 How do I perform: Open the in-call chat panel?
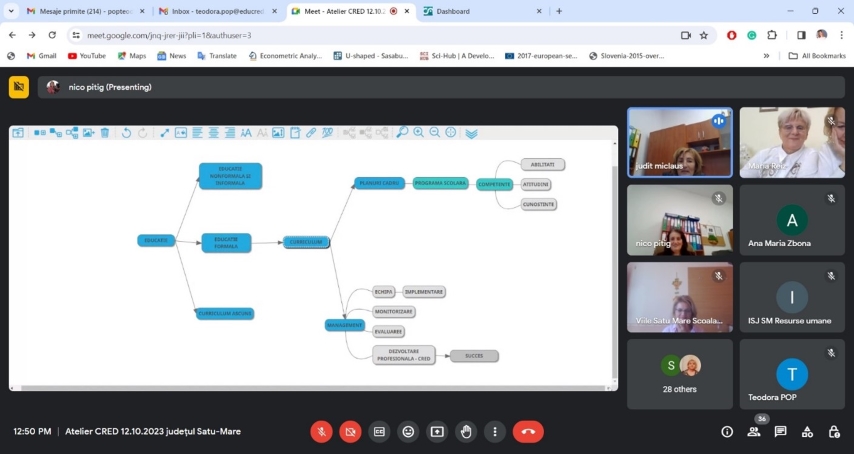780,431
